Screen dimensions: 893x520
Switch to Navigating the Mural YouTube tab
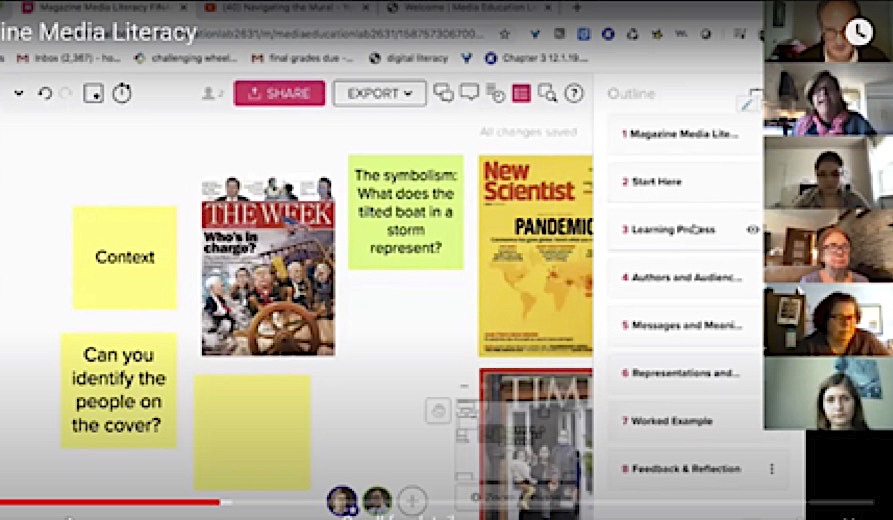coord(288,8)
